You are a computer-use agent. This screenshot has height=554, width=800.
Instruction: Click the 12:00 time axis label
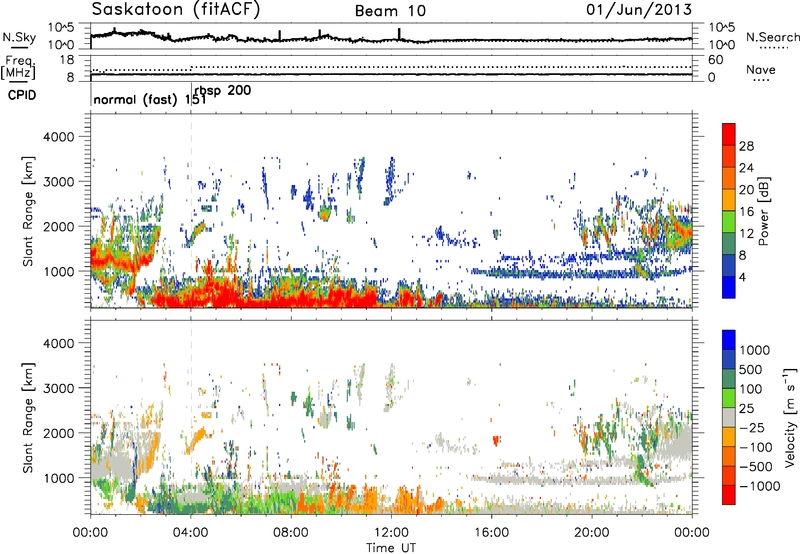point(391,533)
